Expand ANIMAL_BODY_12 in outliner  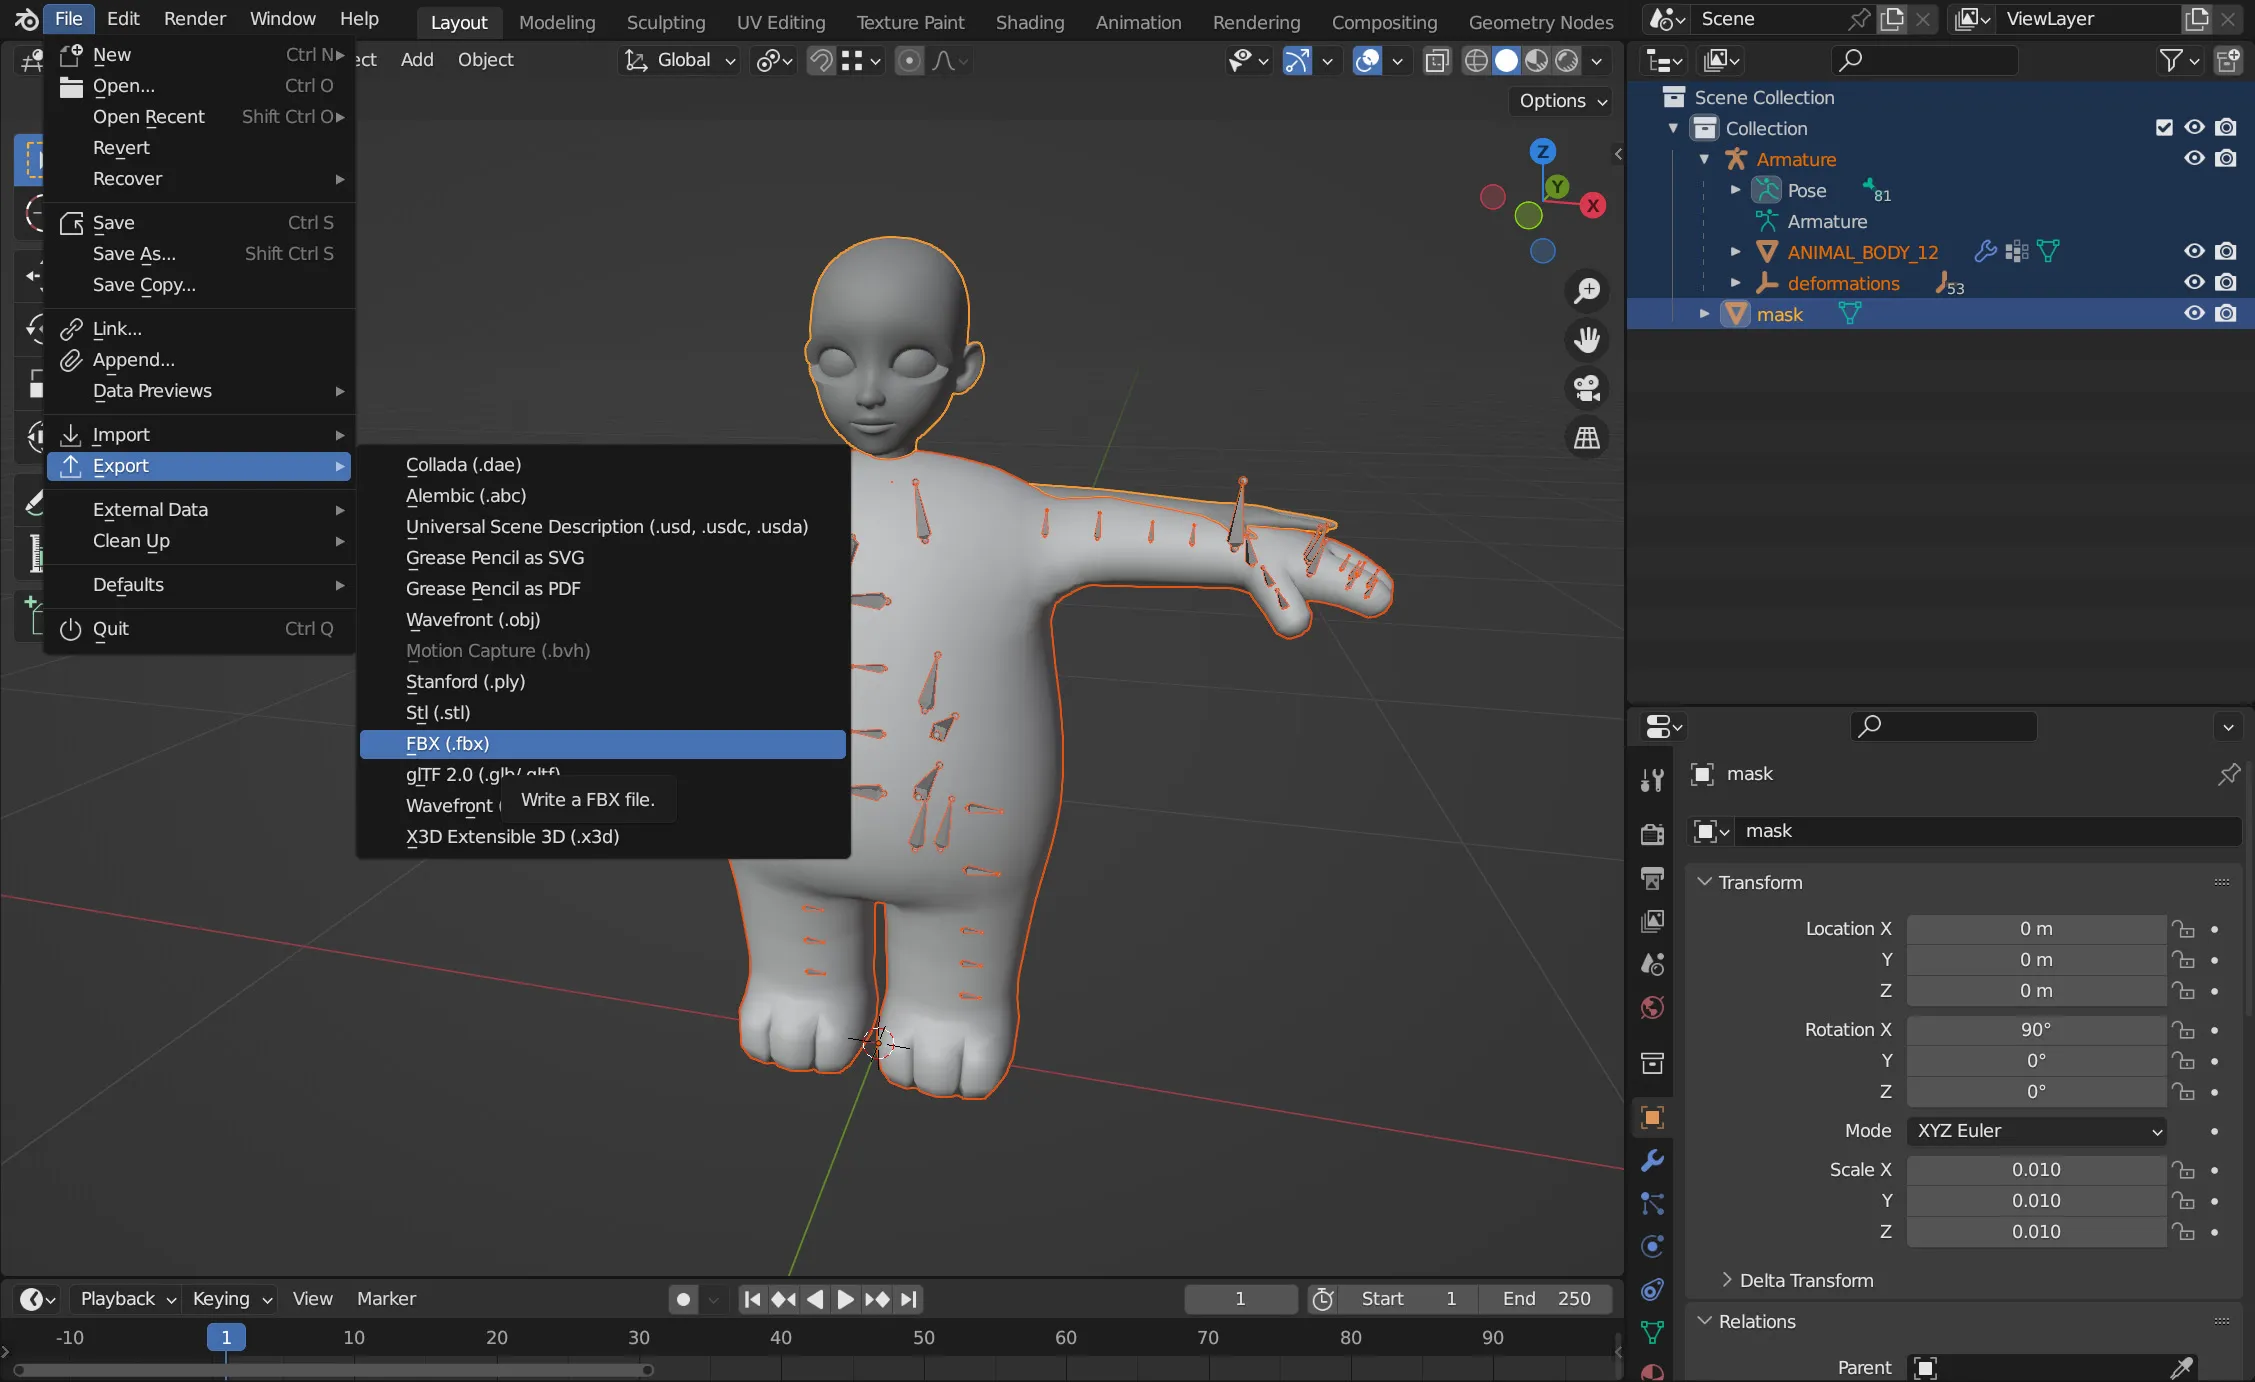click(1735, 252)
